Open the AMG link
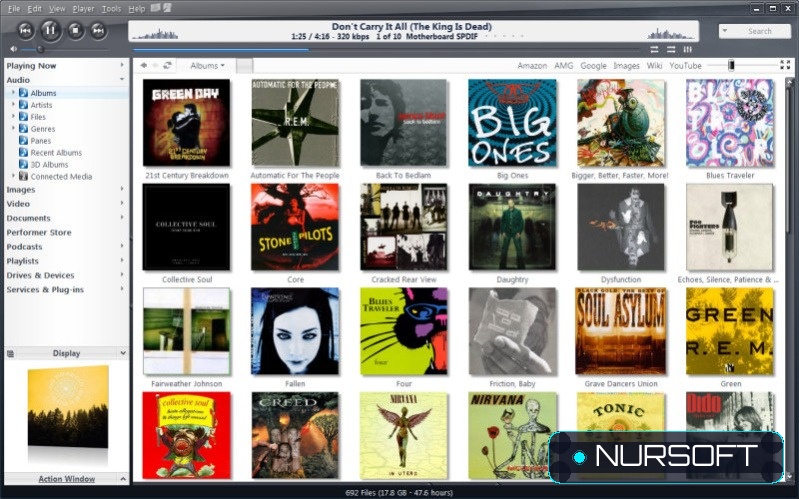 564,66
